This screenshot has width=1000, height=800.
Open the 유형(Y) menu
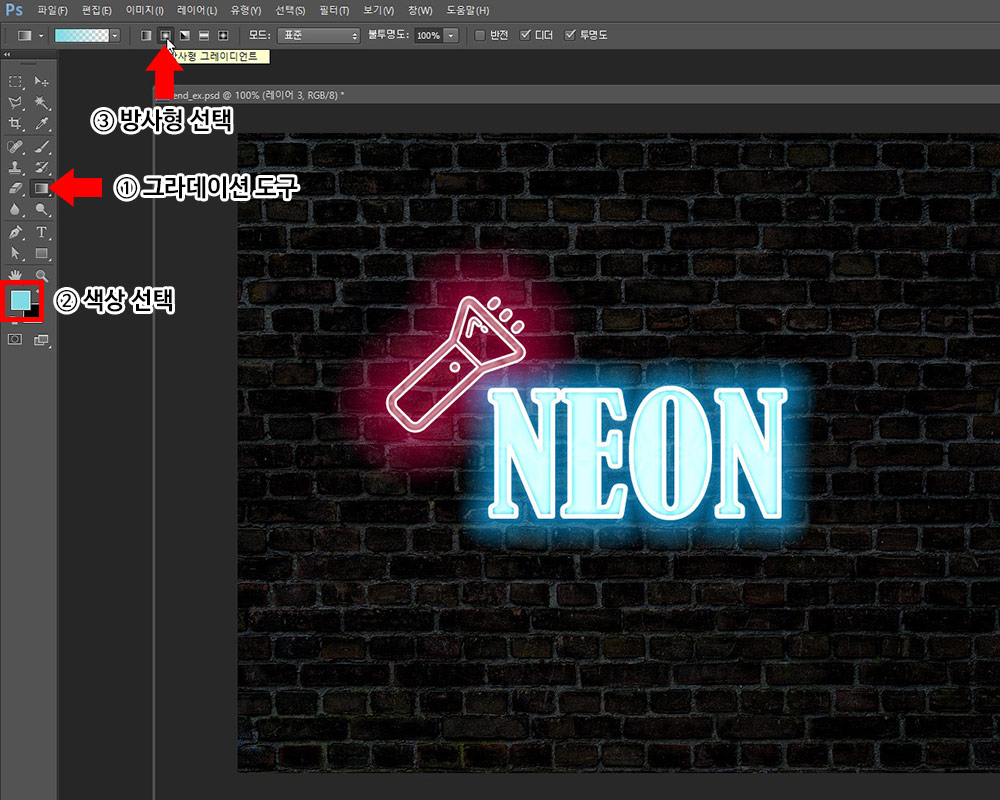pos(246,11)
